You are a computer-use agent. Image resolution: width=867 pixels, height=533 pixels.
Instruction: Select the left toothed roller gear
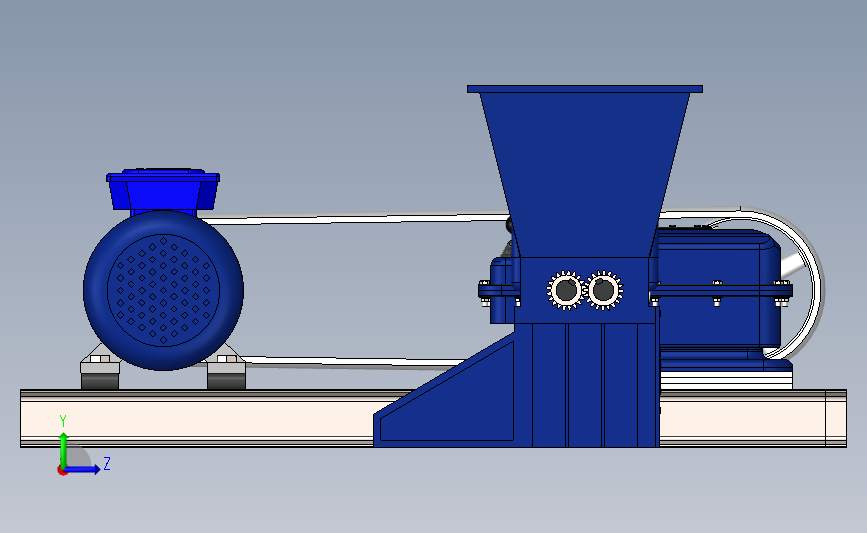566,290
